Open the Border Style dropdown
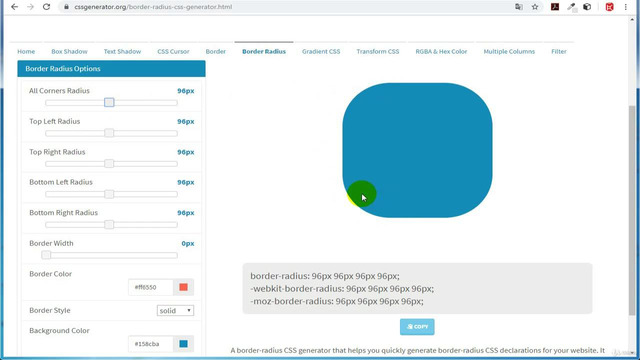Image resolution: width=640 pixels, height=360 pixels. click(175, 311)
